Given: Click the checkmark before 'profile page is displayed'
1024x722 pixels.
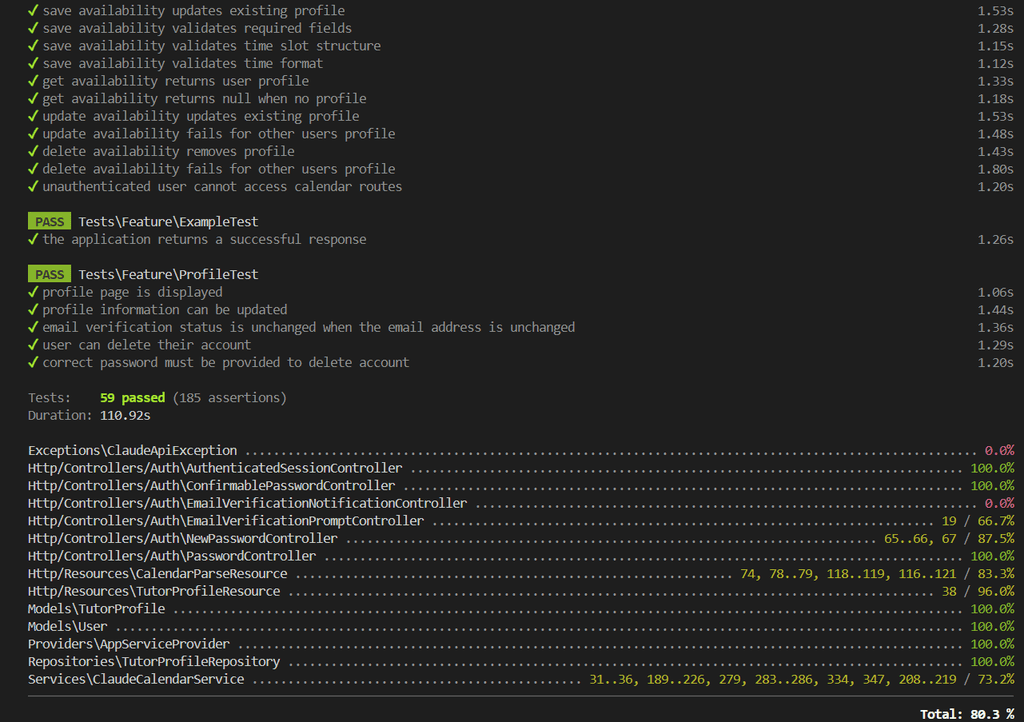Looking at the screenshot, I should point(33,292).
